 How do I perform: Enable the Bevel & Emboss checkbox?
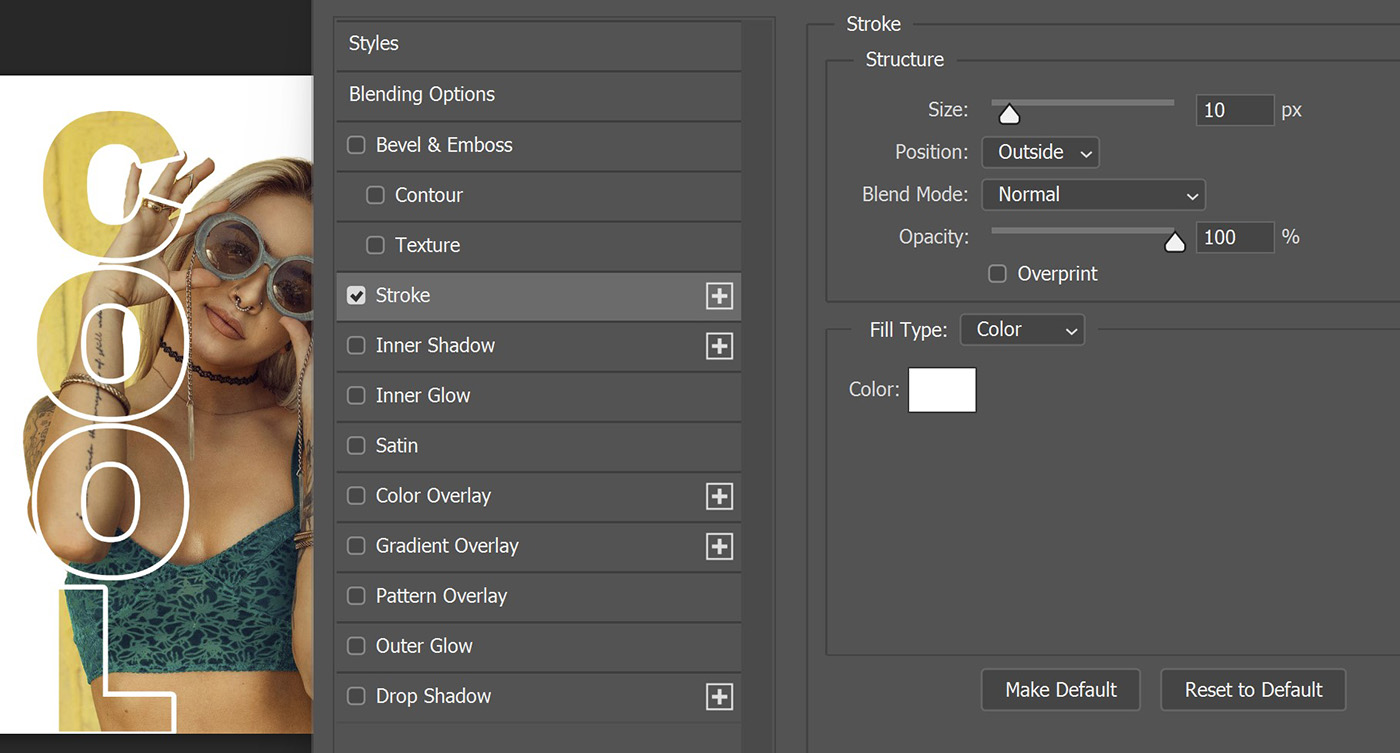[x=356, y=145]
